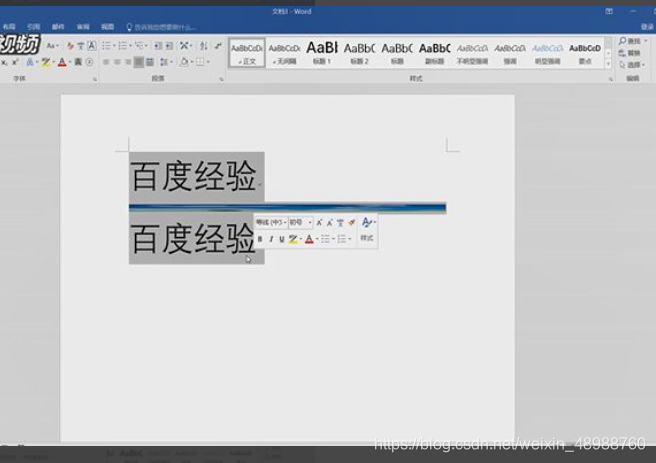
Task: Toggle Superscript formatting in the ribbon
Action: pos(15,62)
